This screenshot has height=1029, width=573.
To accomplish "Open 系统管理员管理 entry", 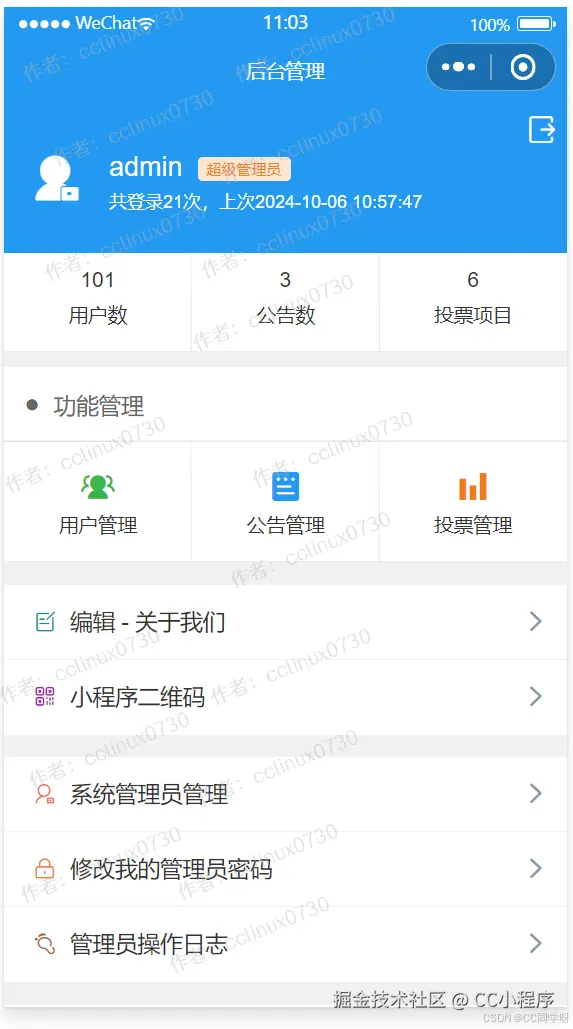I will coord(286,794).
